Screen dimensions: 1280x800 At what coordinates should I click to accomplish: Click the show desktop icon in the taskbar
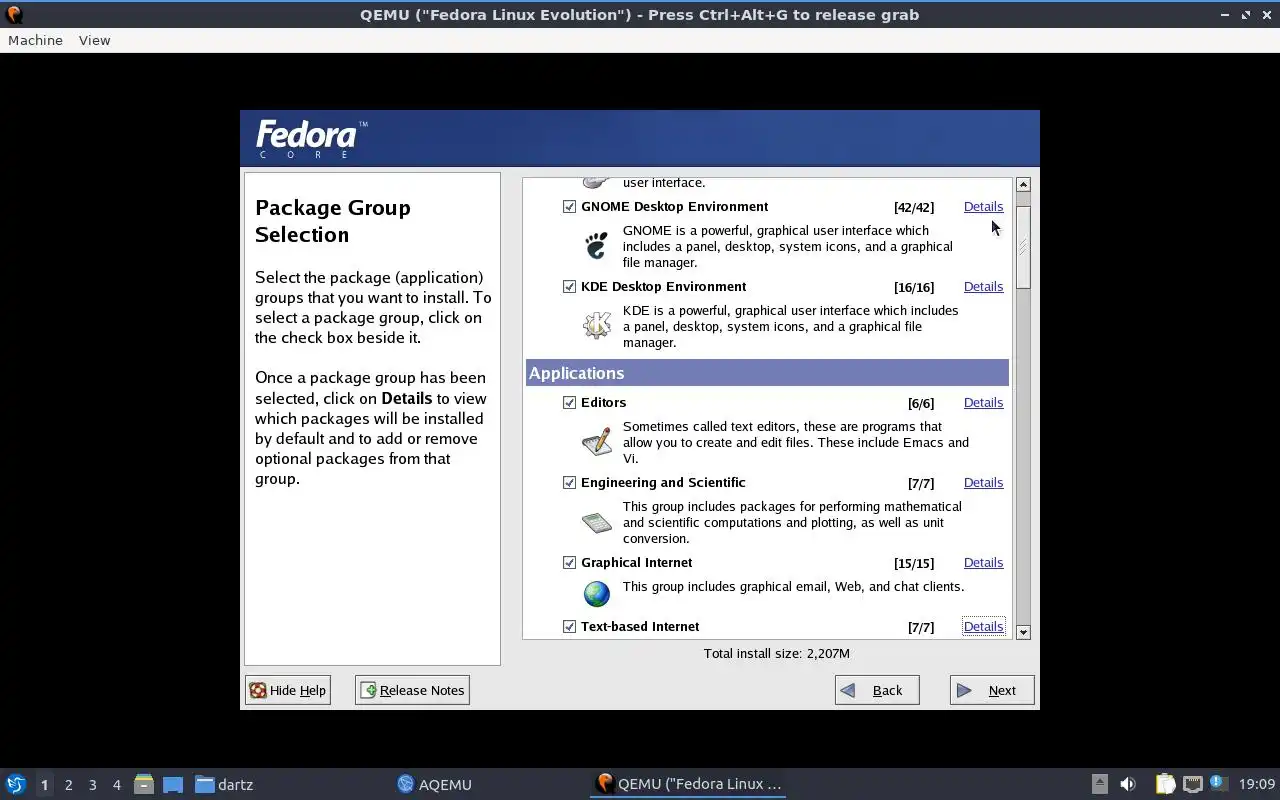click(173, 784)
